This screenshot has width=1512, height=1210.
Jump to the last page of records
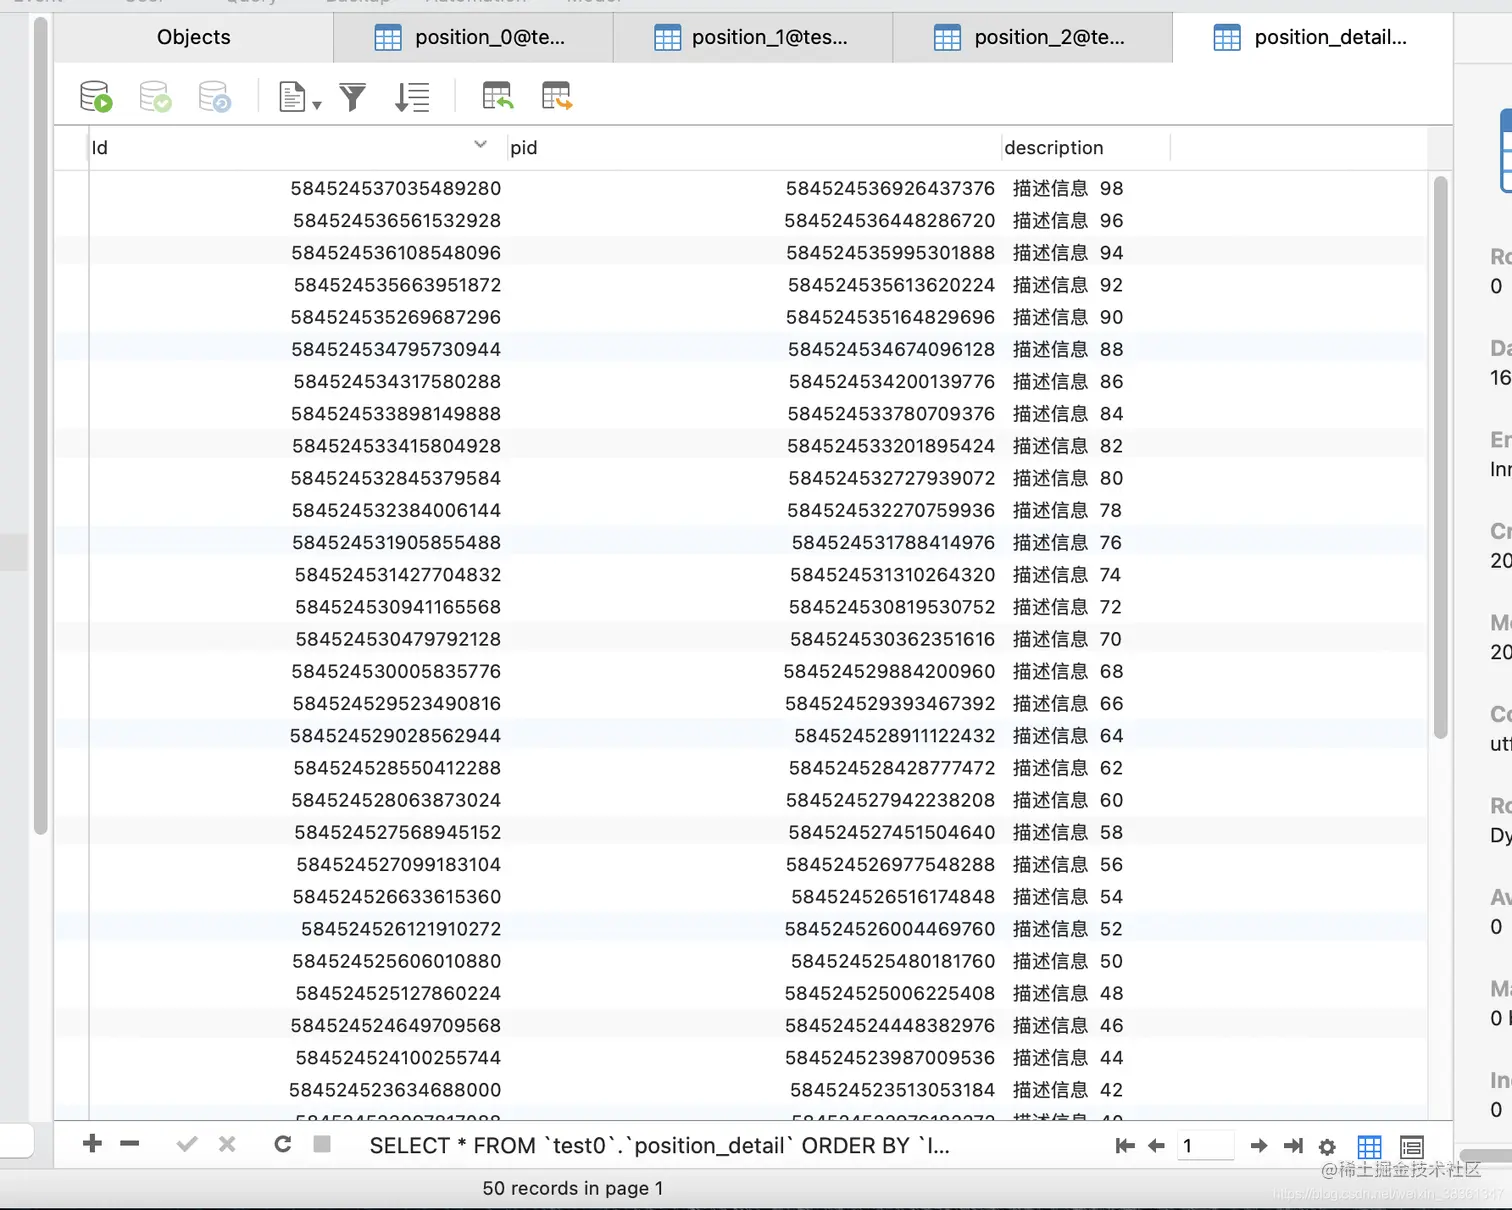coord(1293,1146)
